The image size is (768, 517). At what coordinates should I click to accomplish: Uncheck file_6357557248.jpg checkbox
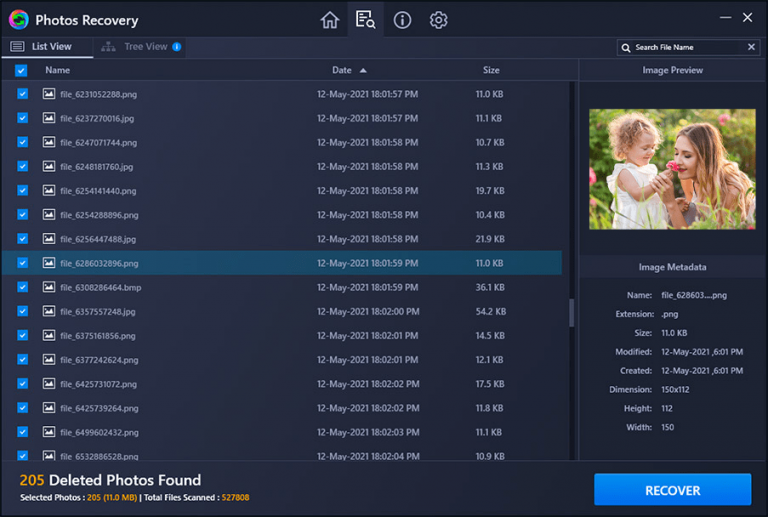[x=23, y=311]
